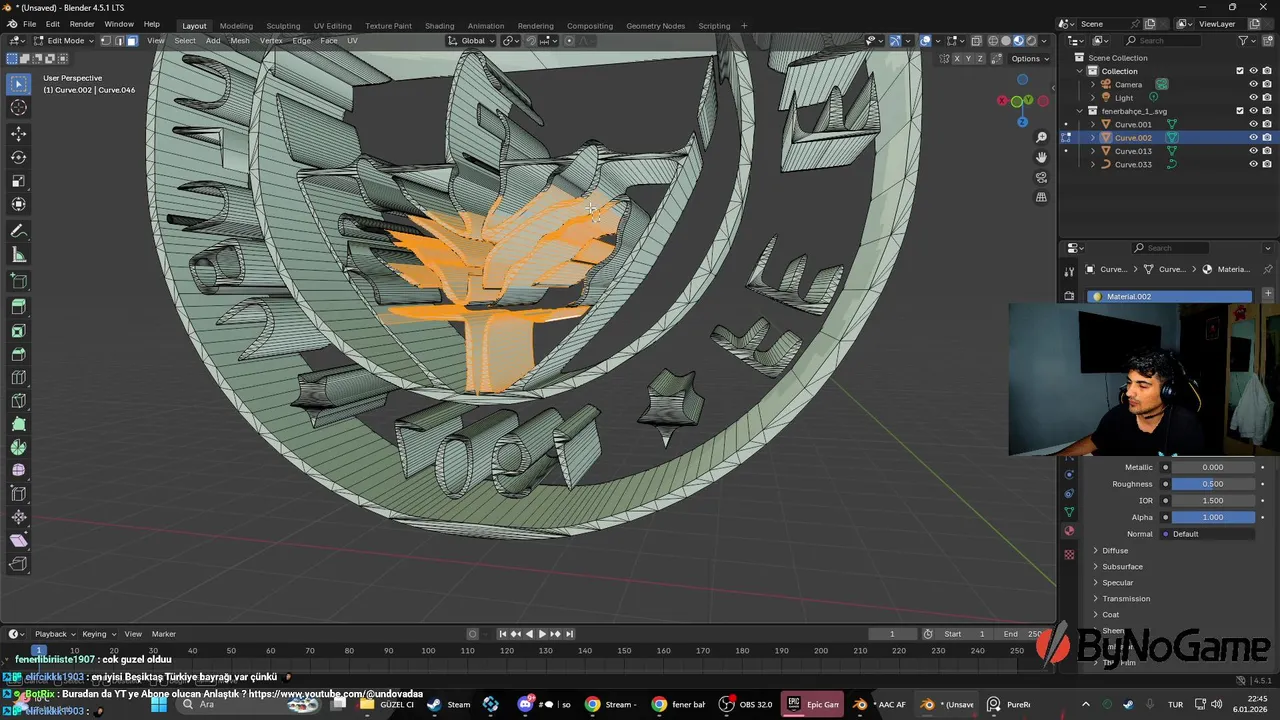Toggle X axis mirror in viewport
1280x720 pixels.
pyautogui.click(x=957, y=59)
